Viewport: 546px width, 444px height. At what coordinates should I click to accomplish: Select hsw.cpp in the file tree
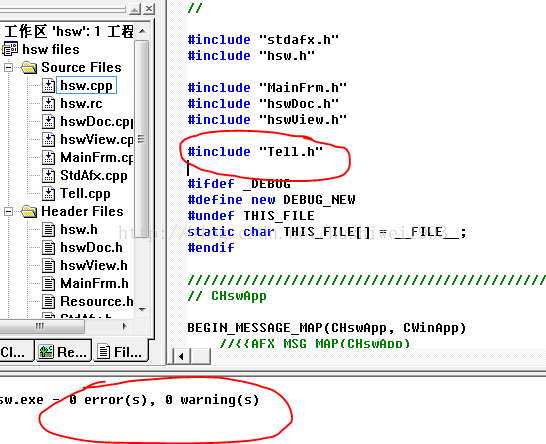tap(86, 85)
